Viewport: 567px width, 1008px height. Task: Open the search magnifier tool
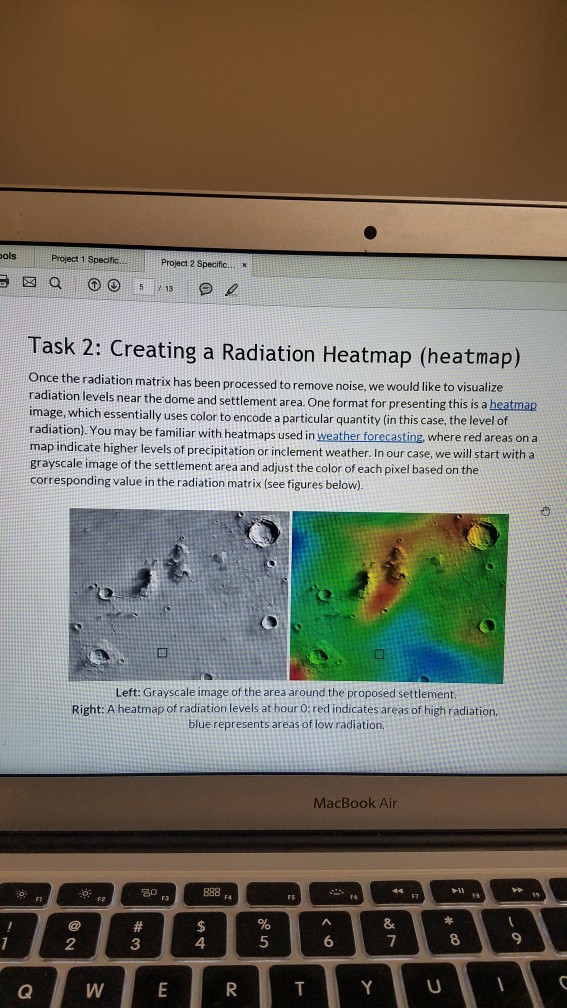pos(56,284)
